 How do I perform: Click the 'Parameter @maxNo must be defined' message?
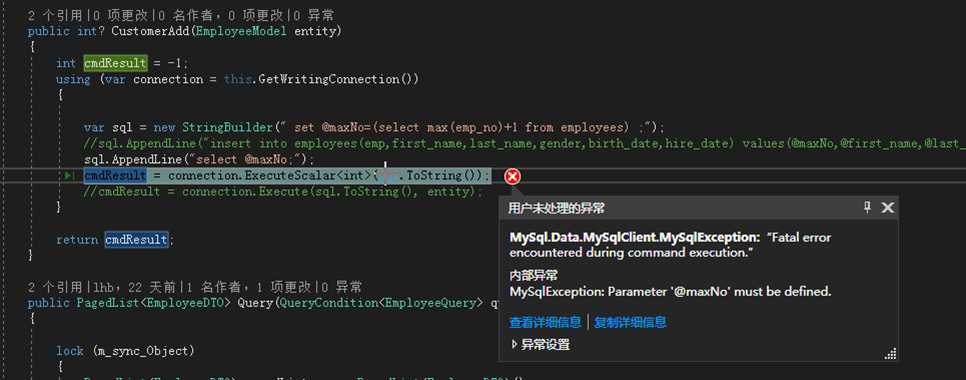click(670, 291)
